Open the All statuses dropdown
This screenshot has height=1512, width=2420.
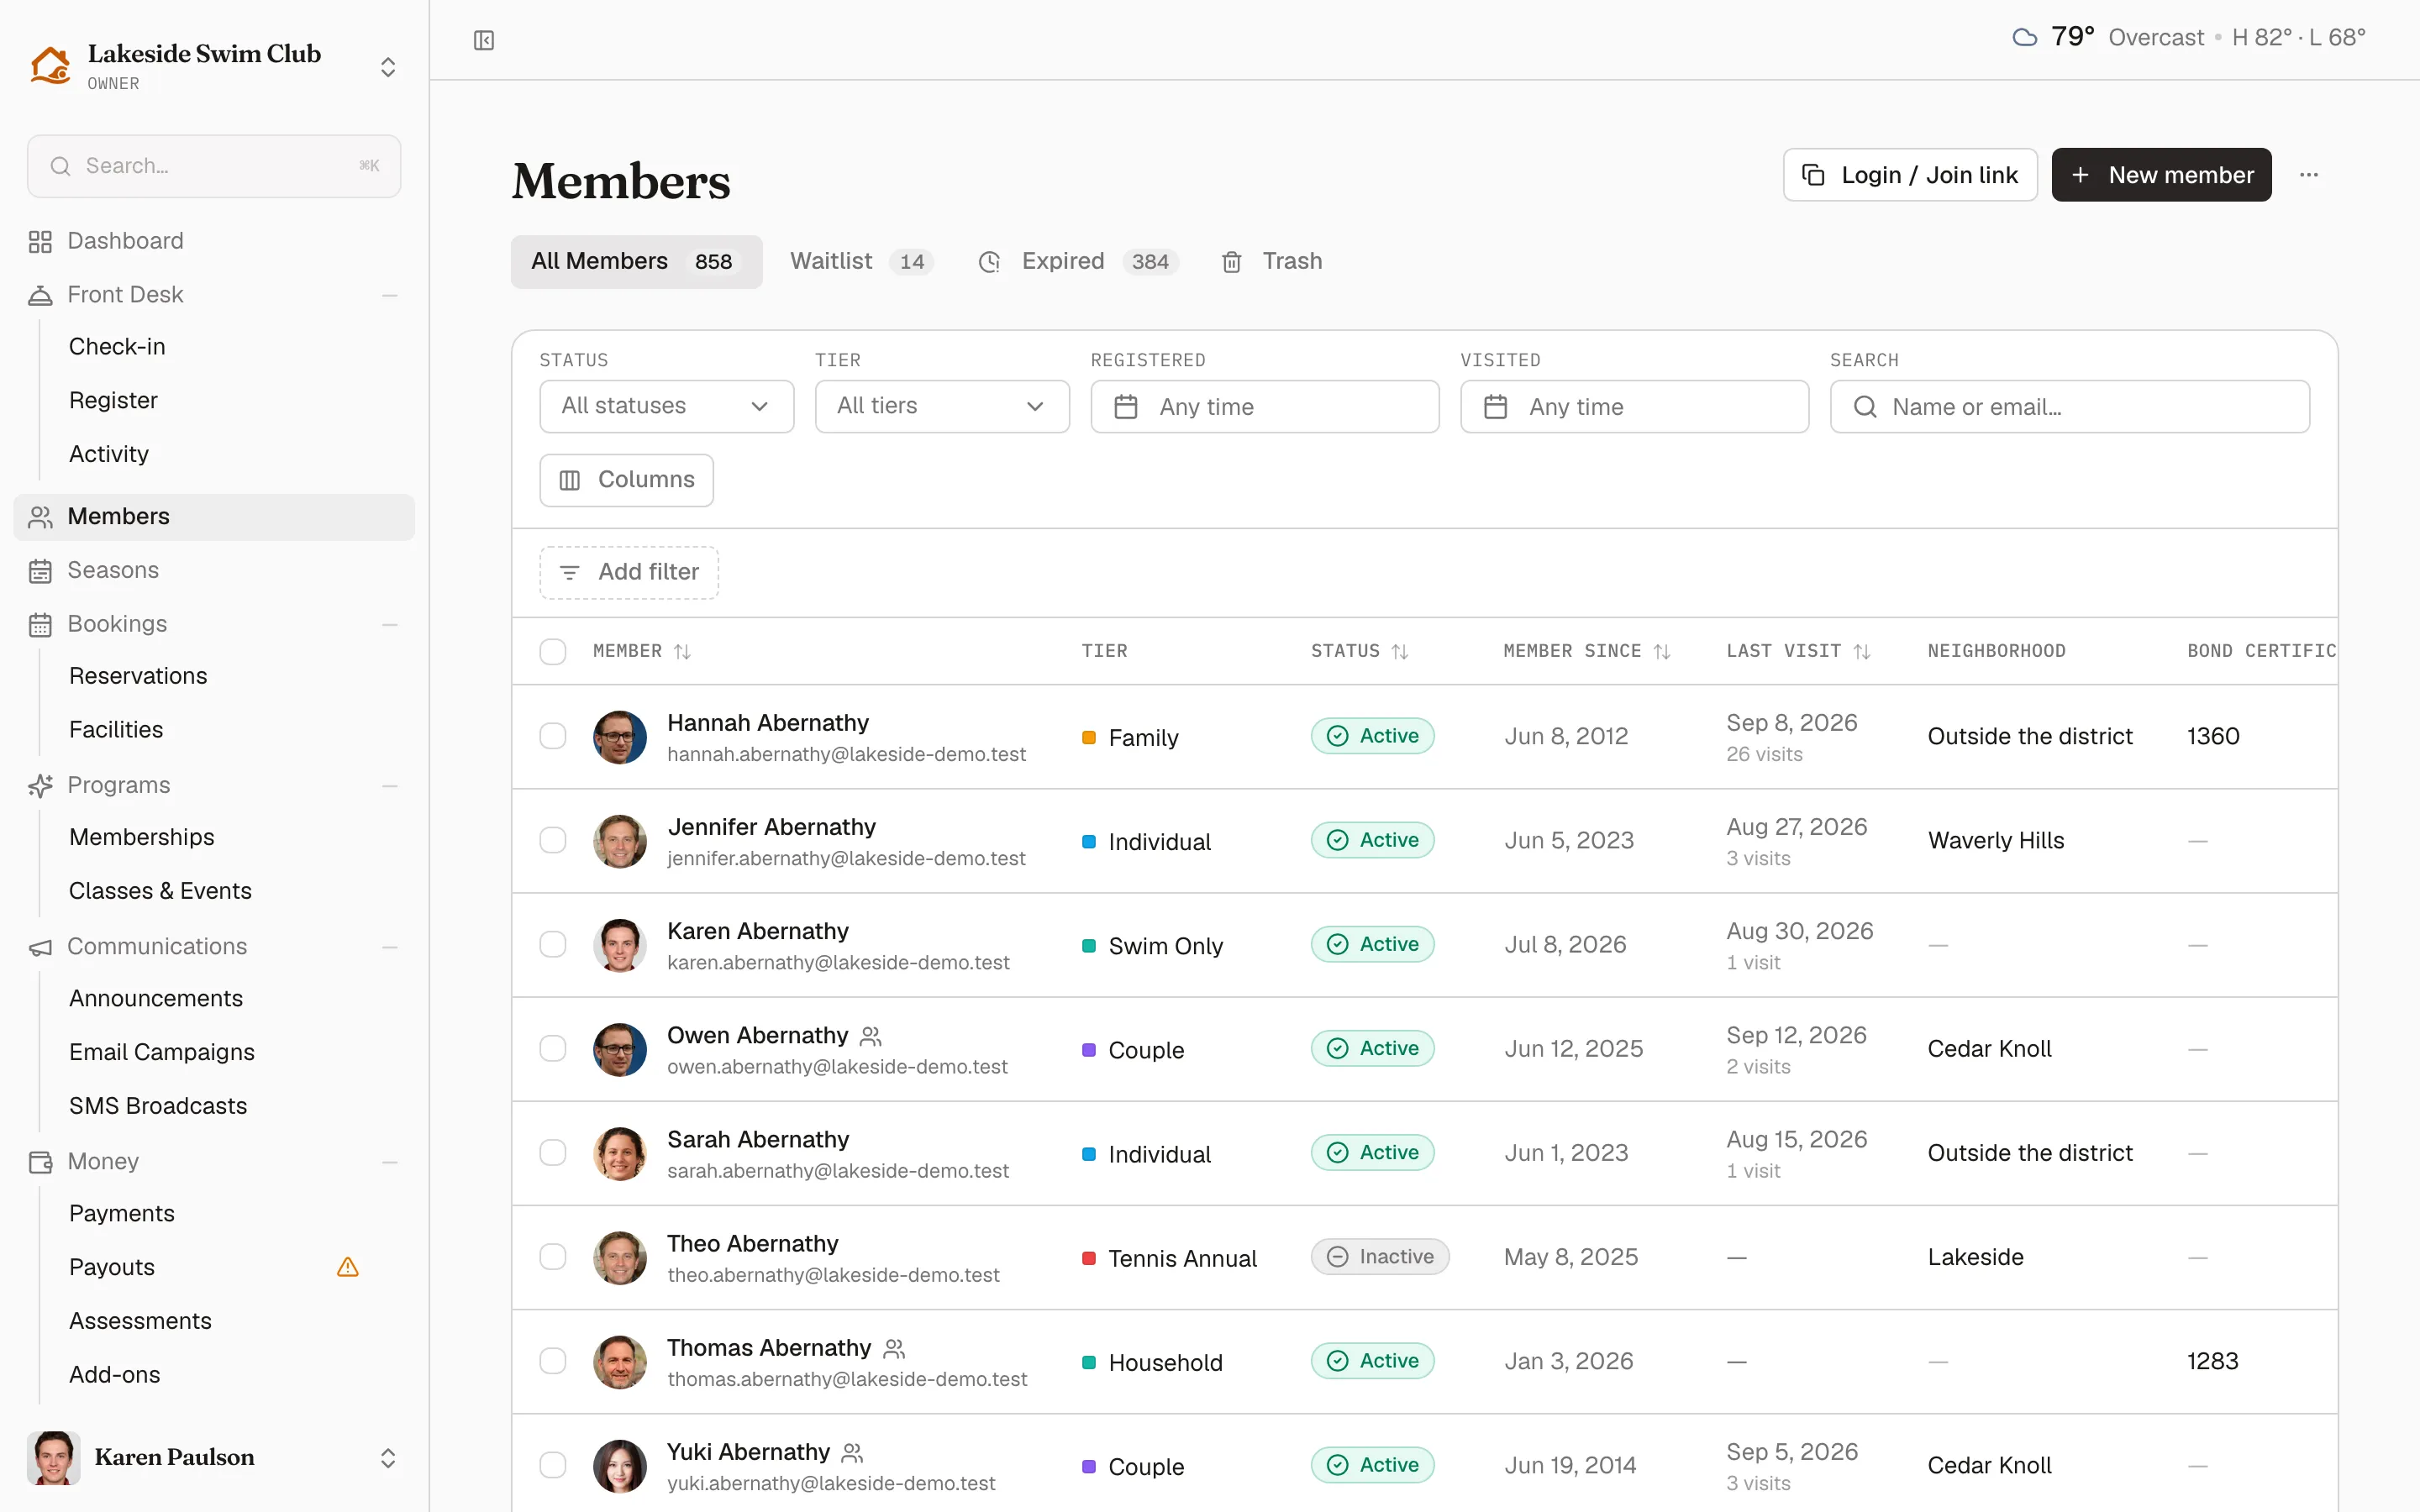click(667, 406)
